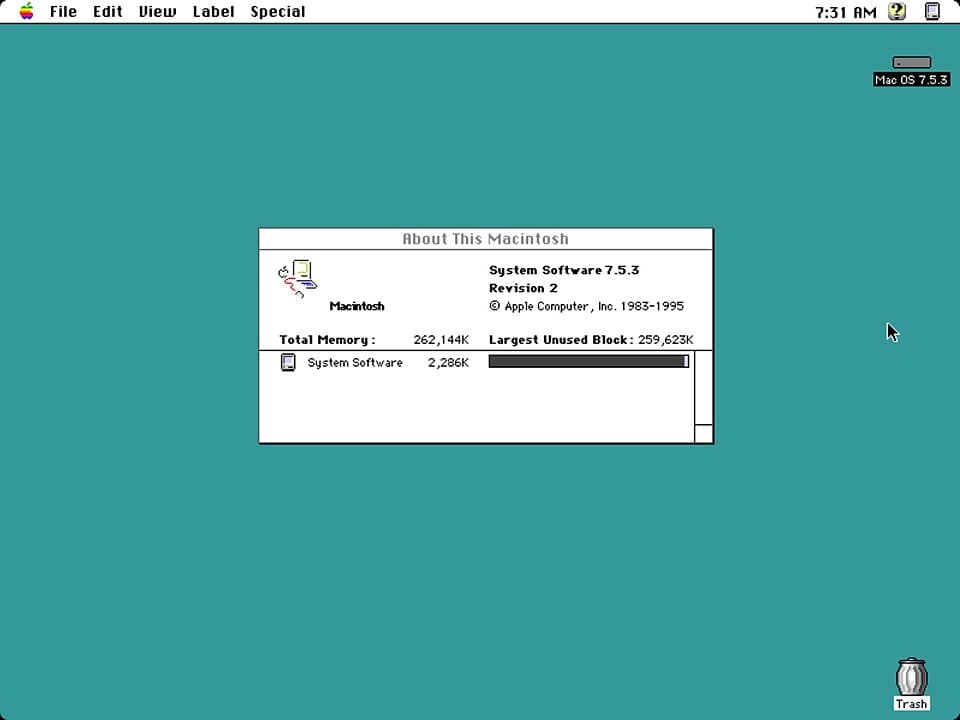Click the vertical scrollbar in About window
Viewport: 960px width, 720px height.
(x=703, y=388)
